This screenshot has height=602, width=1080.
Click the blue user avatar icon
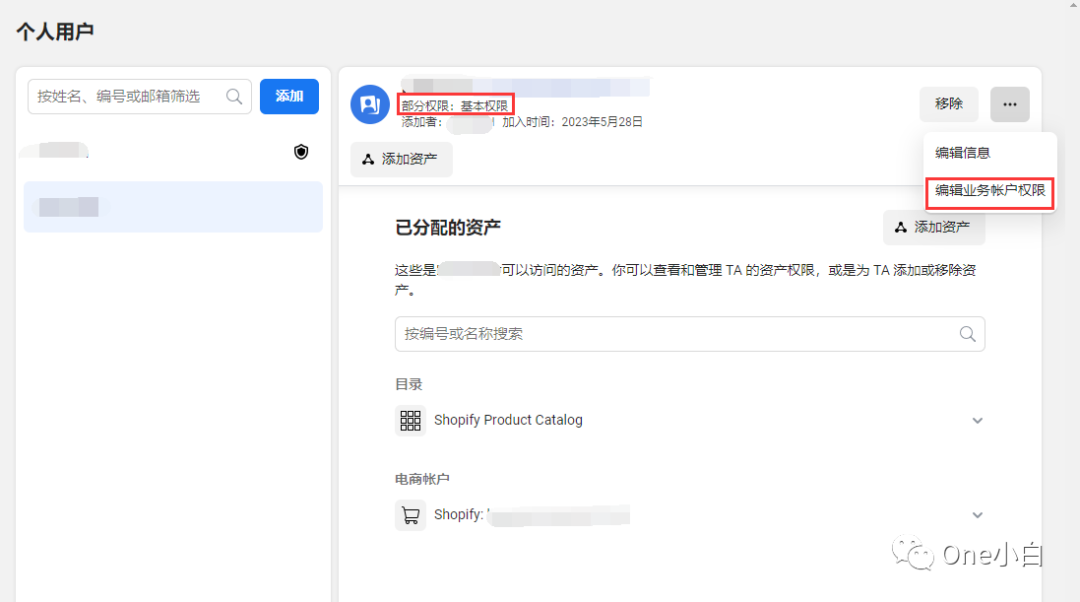pyautogui.click(x=369, y=104)
